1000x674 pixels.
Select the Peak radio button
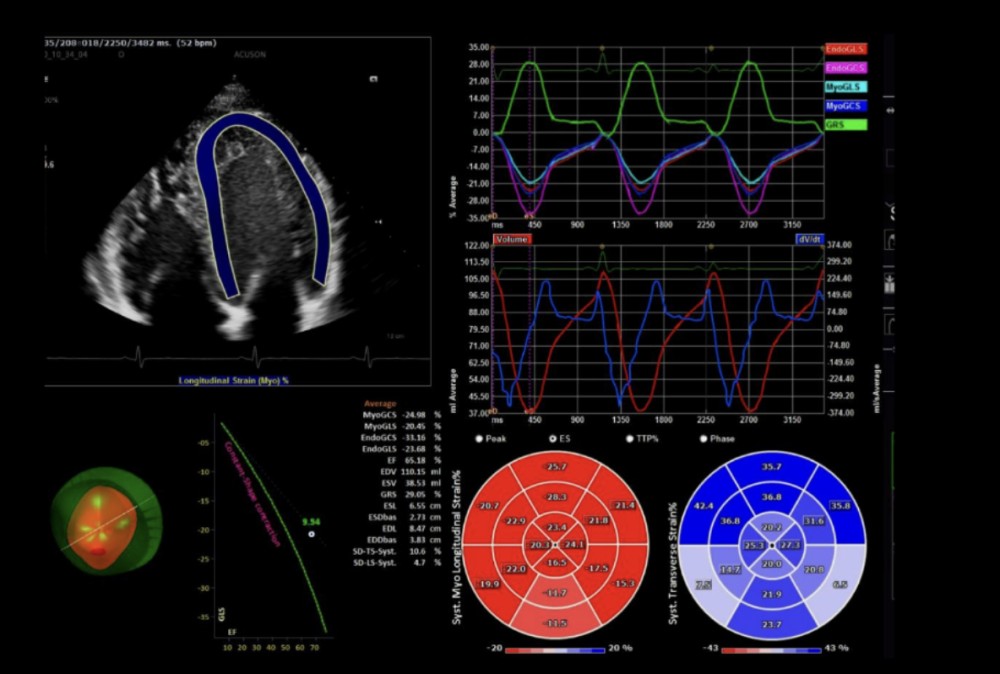tap(480, 438)
